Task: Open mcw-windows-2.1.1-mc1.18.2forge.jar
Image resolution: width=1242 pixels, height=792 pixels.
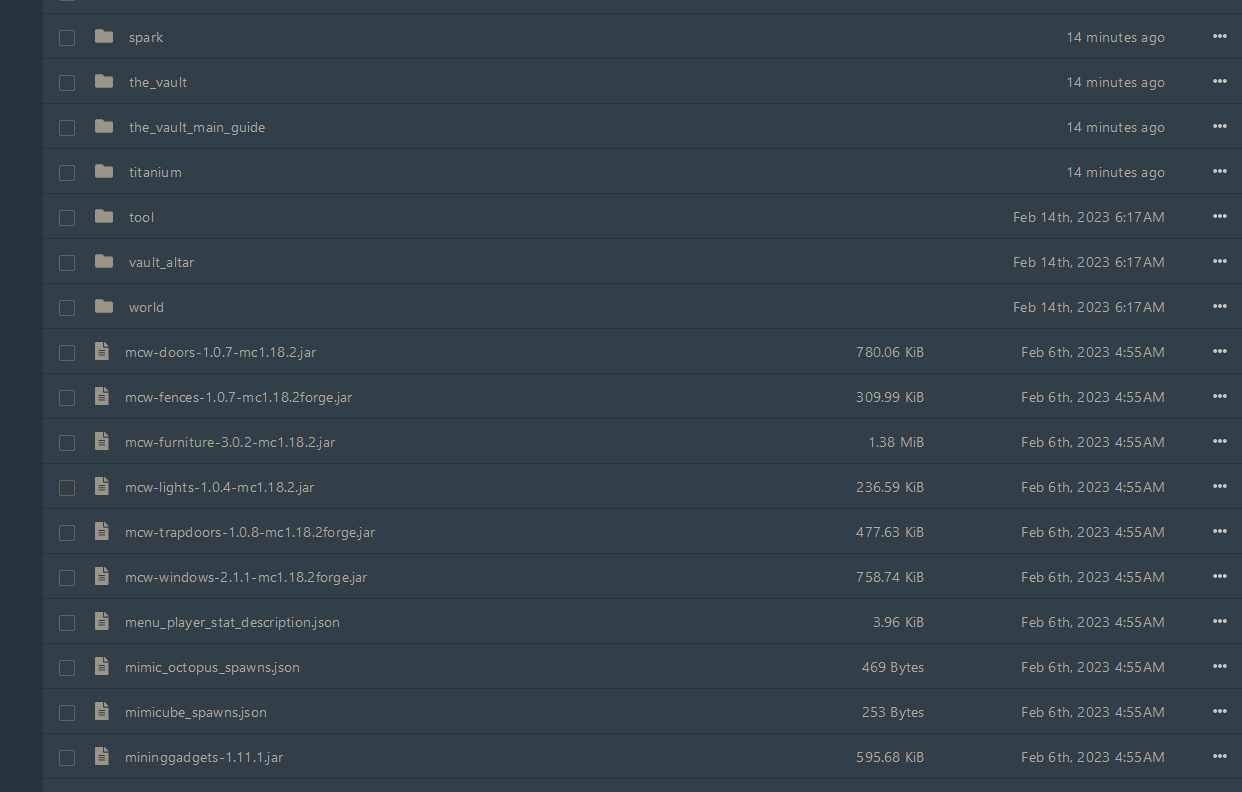Action: tap(245, 577)
